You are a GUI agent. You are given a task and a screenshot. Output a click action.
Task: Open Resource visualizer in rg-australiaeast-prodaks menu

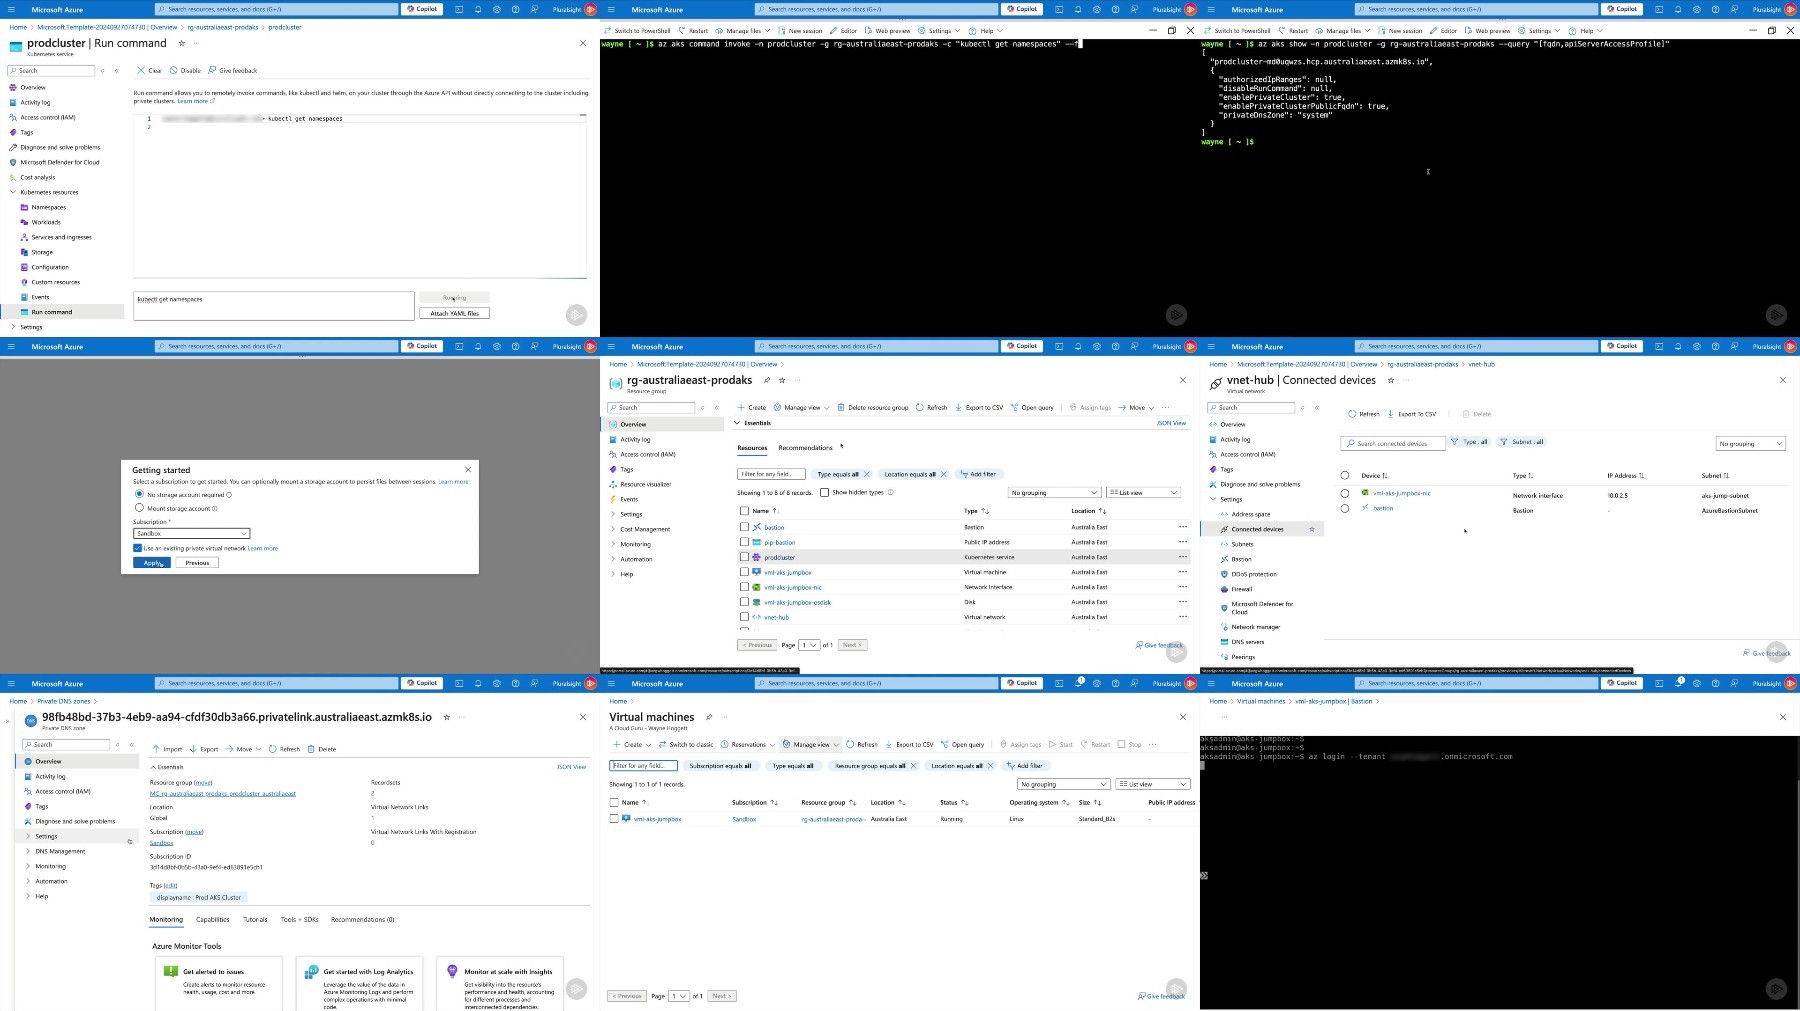[x=645, y=484]
